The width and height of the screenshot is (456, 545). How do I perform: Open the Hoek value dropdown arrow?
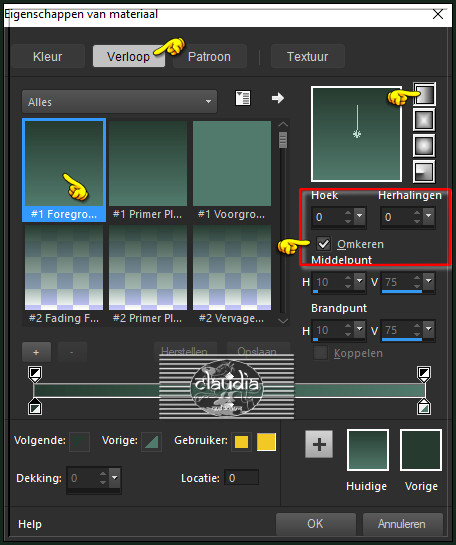pos(359,217)
